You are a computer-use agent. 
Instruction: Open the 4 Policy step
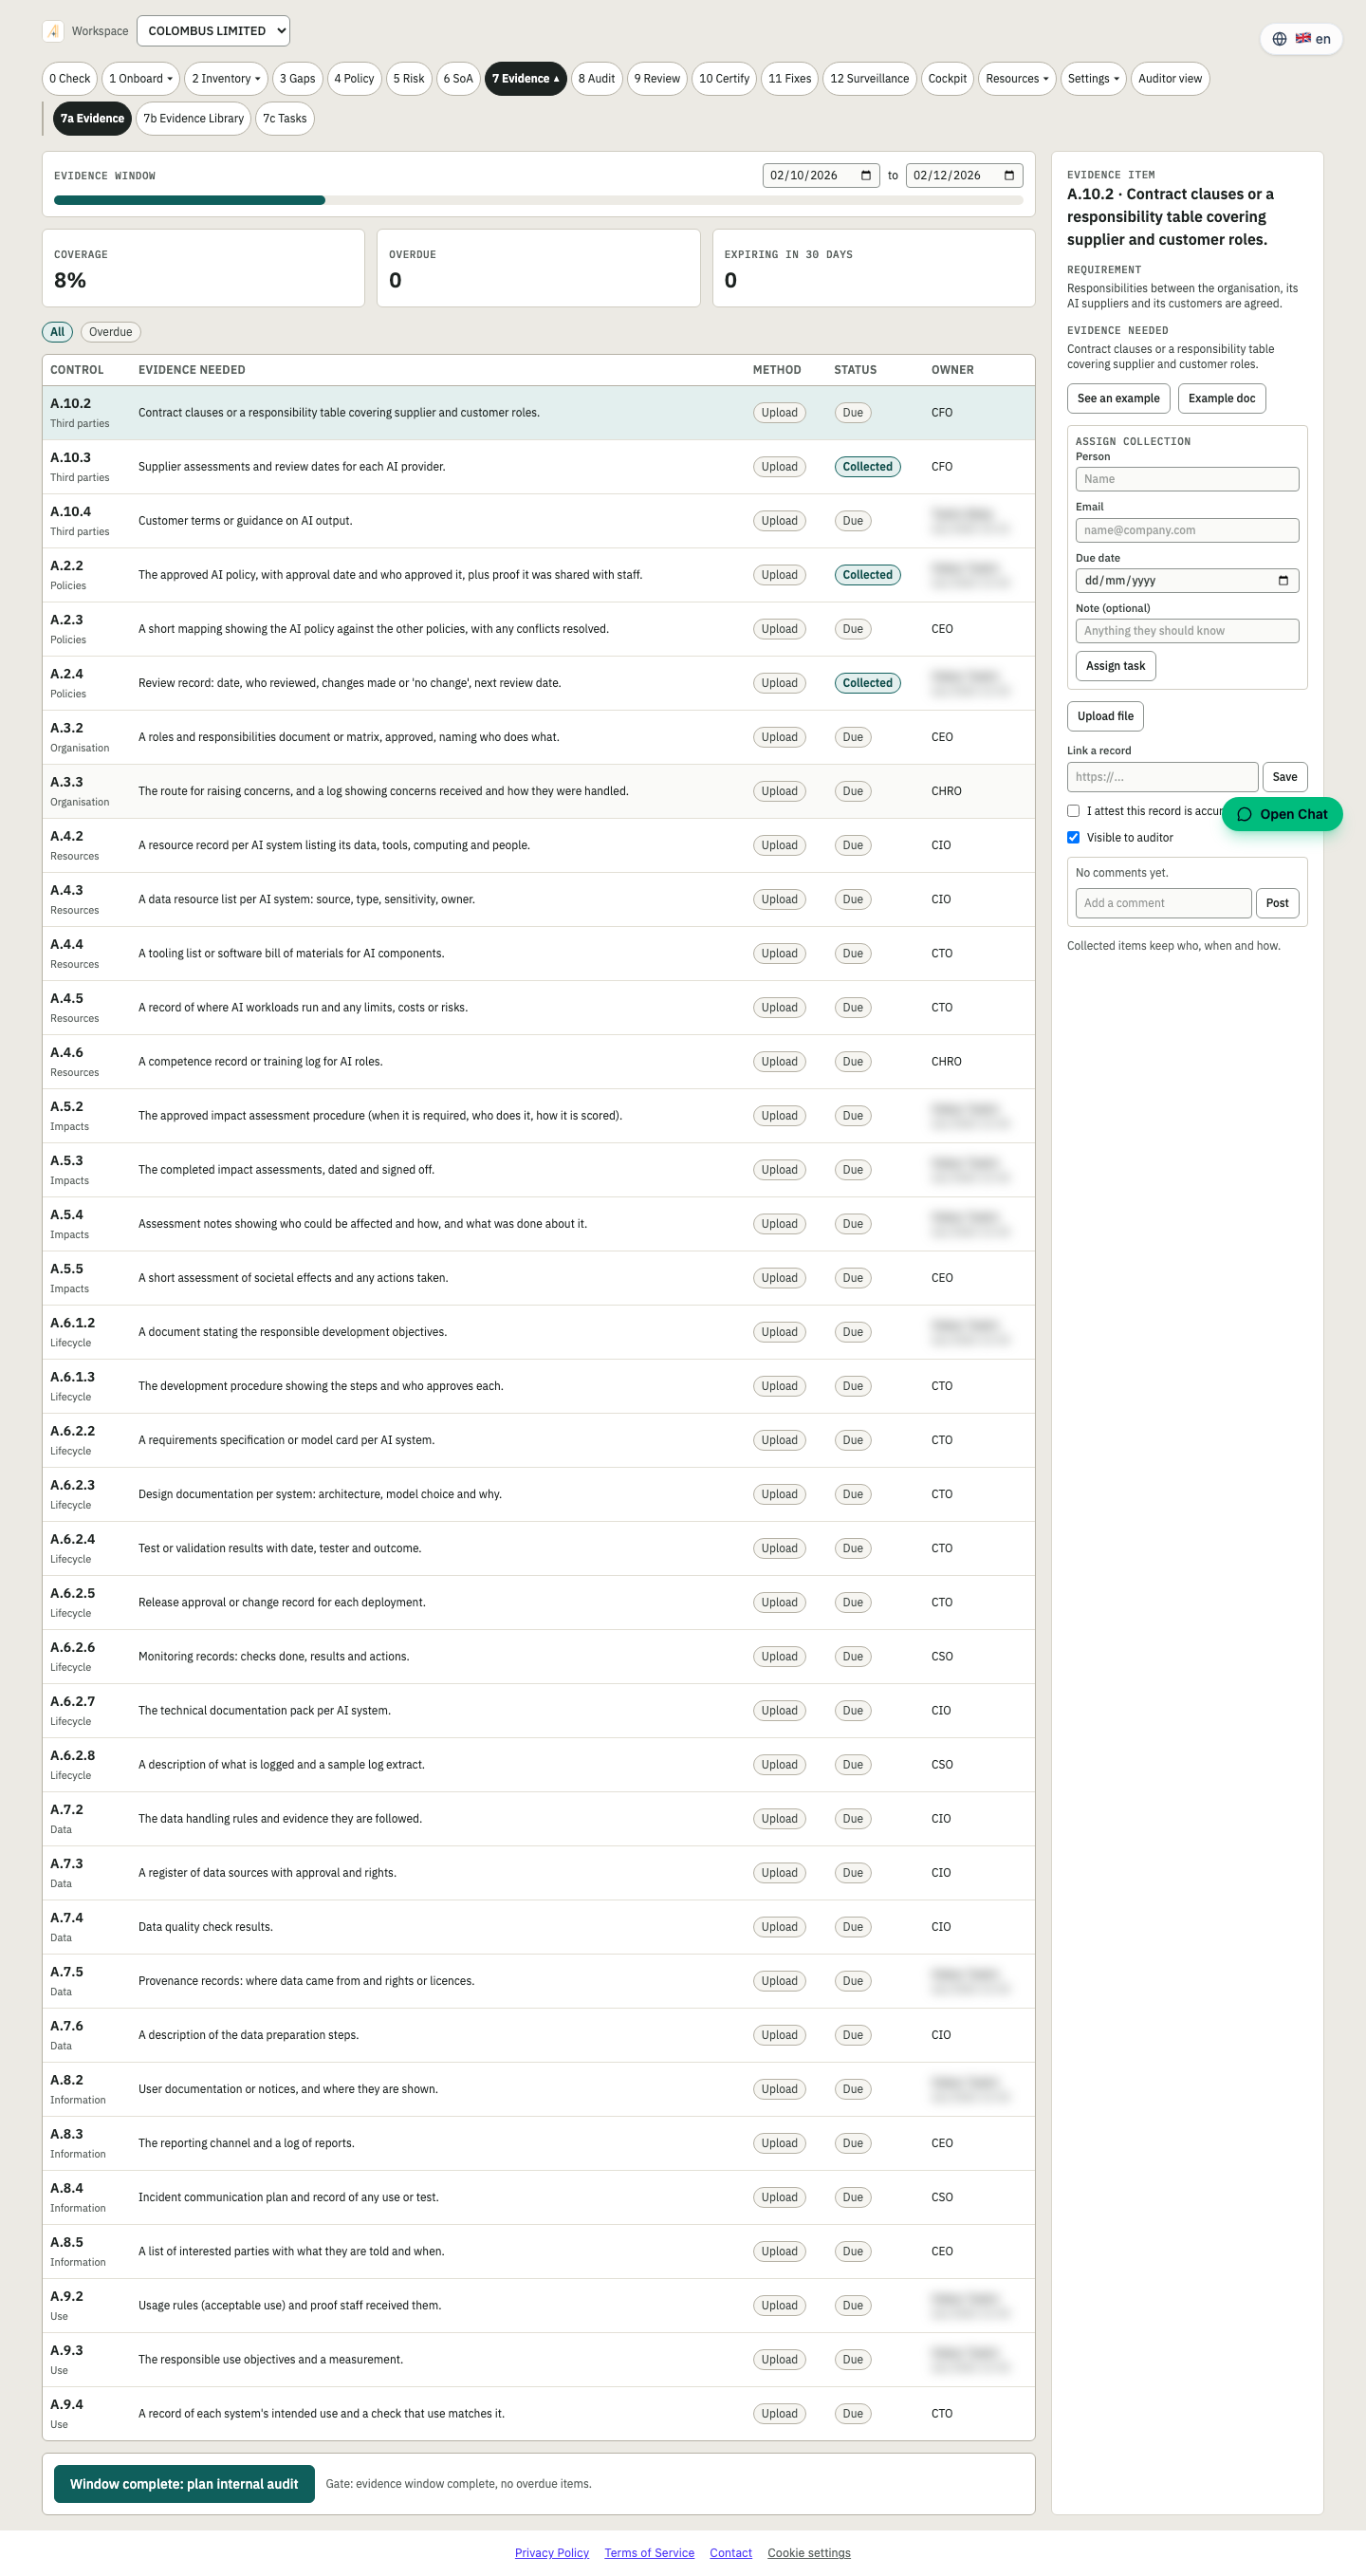(354, 79)
